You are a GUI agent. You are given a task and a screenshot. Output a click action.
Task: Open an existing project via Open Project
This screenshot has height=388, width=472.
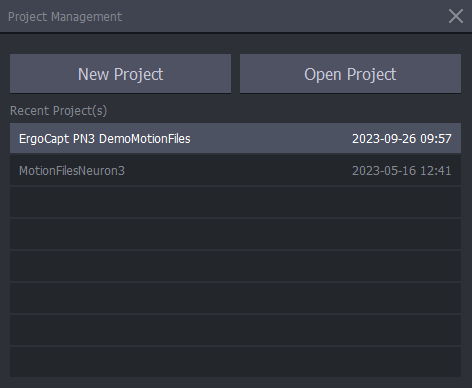tap(350, 74)
